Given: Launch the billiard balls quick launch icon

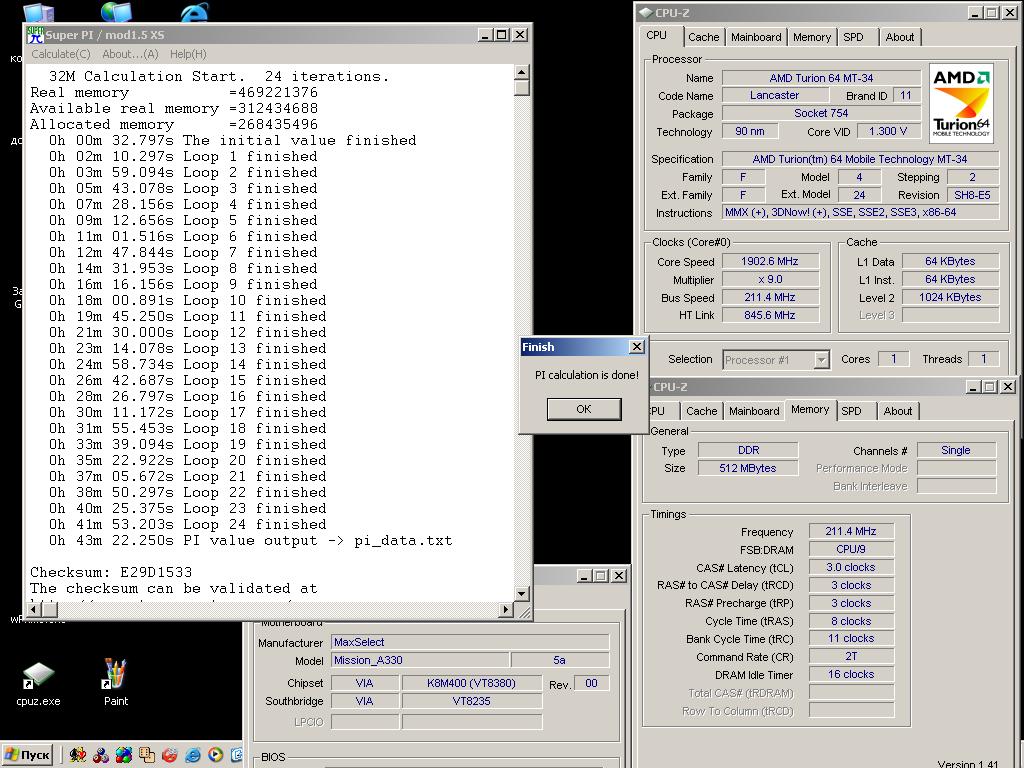Looking at the screenshot, I should coord(101,755).
